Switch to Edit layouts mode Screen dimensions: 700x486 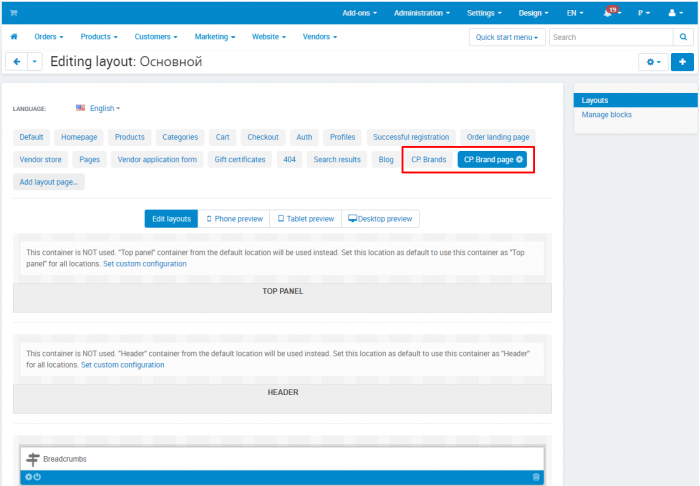pyautogui.click(x=171, y=219)
